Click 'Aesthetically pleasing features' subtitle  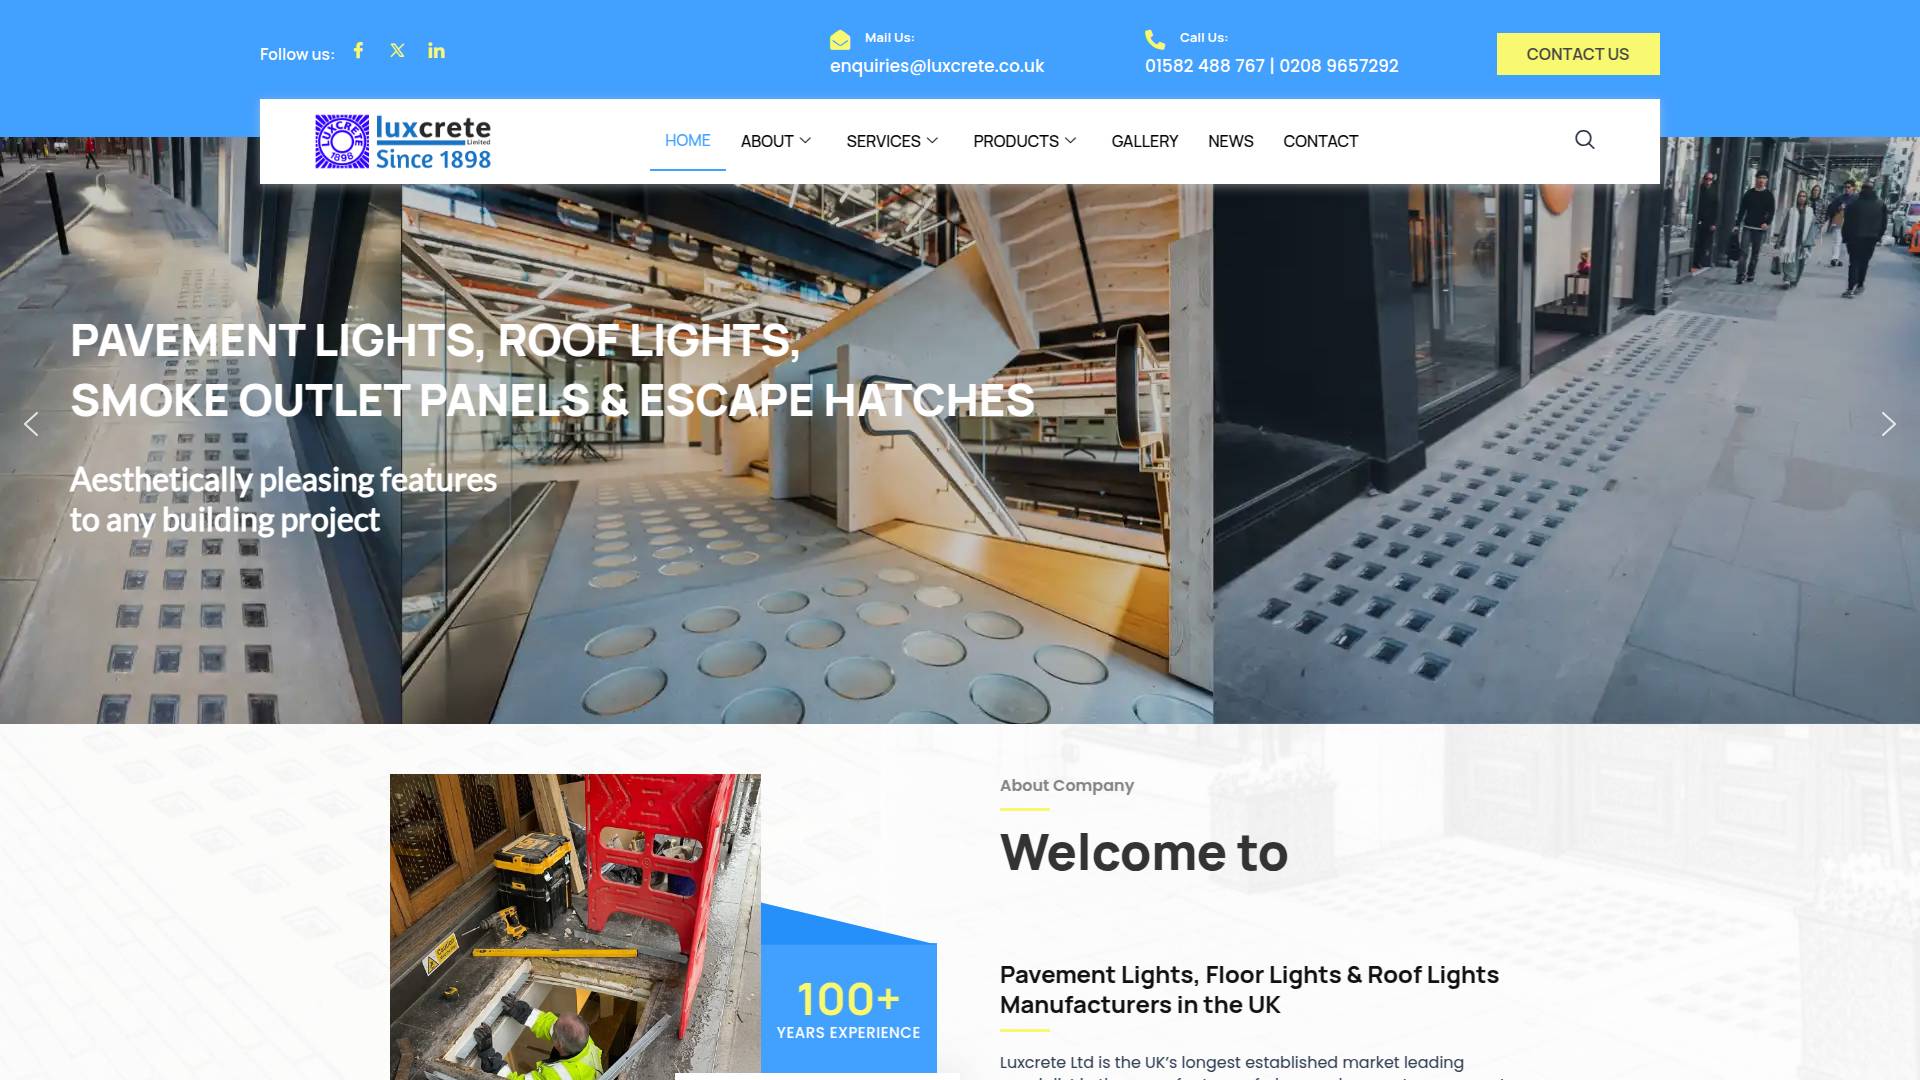[x=283, y=500]
